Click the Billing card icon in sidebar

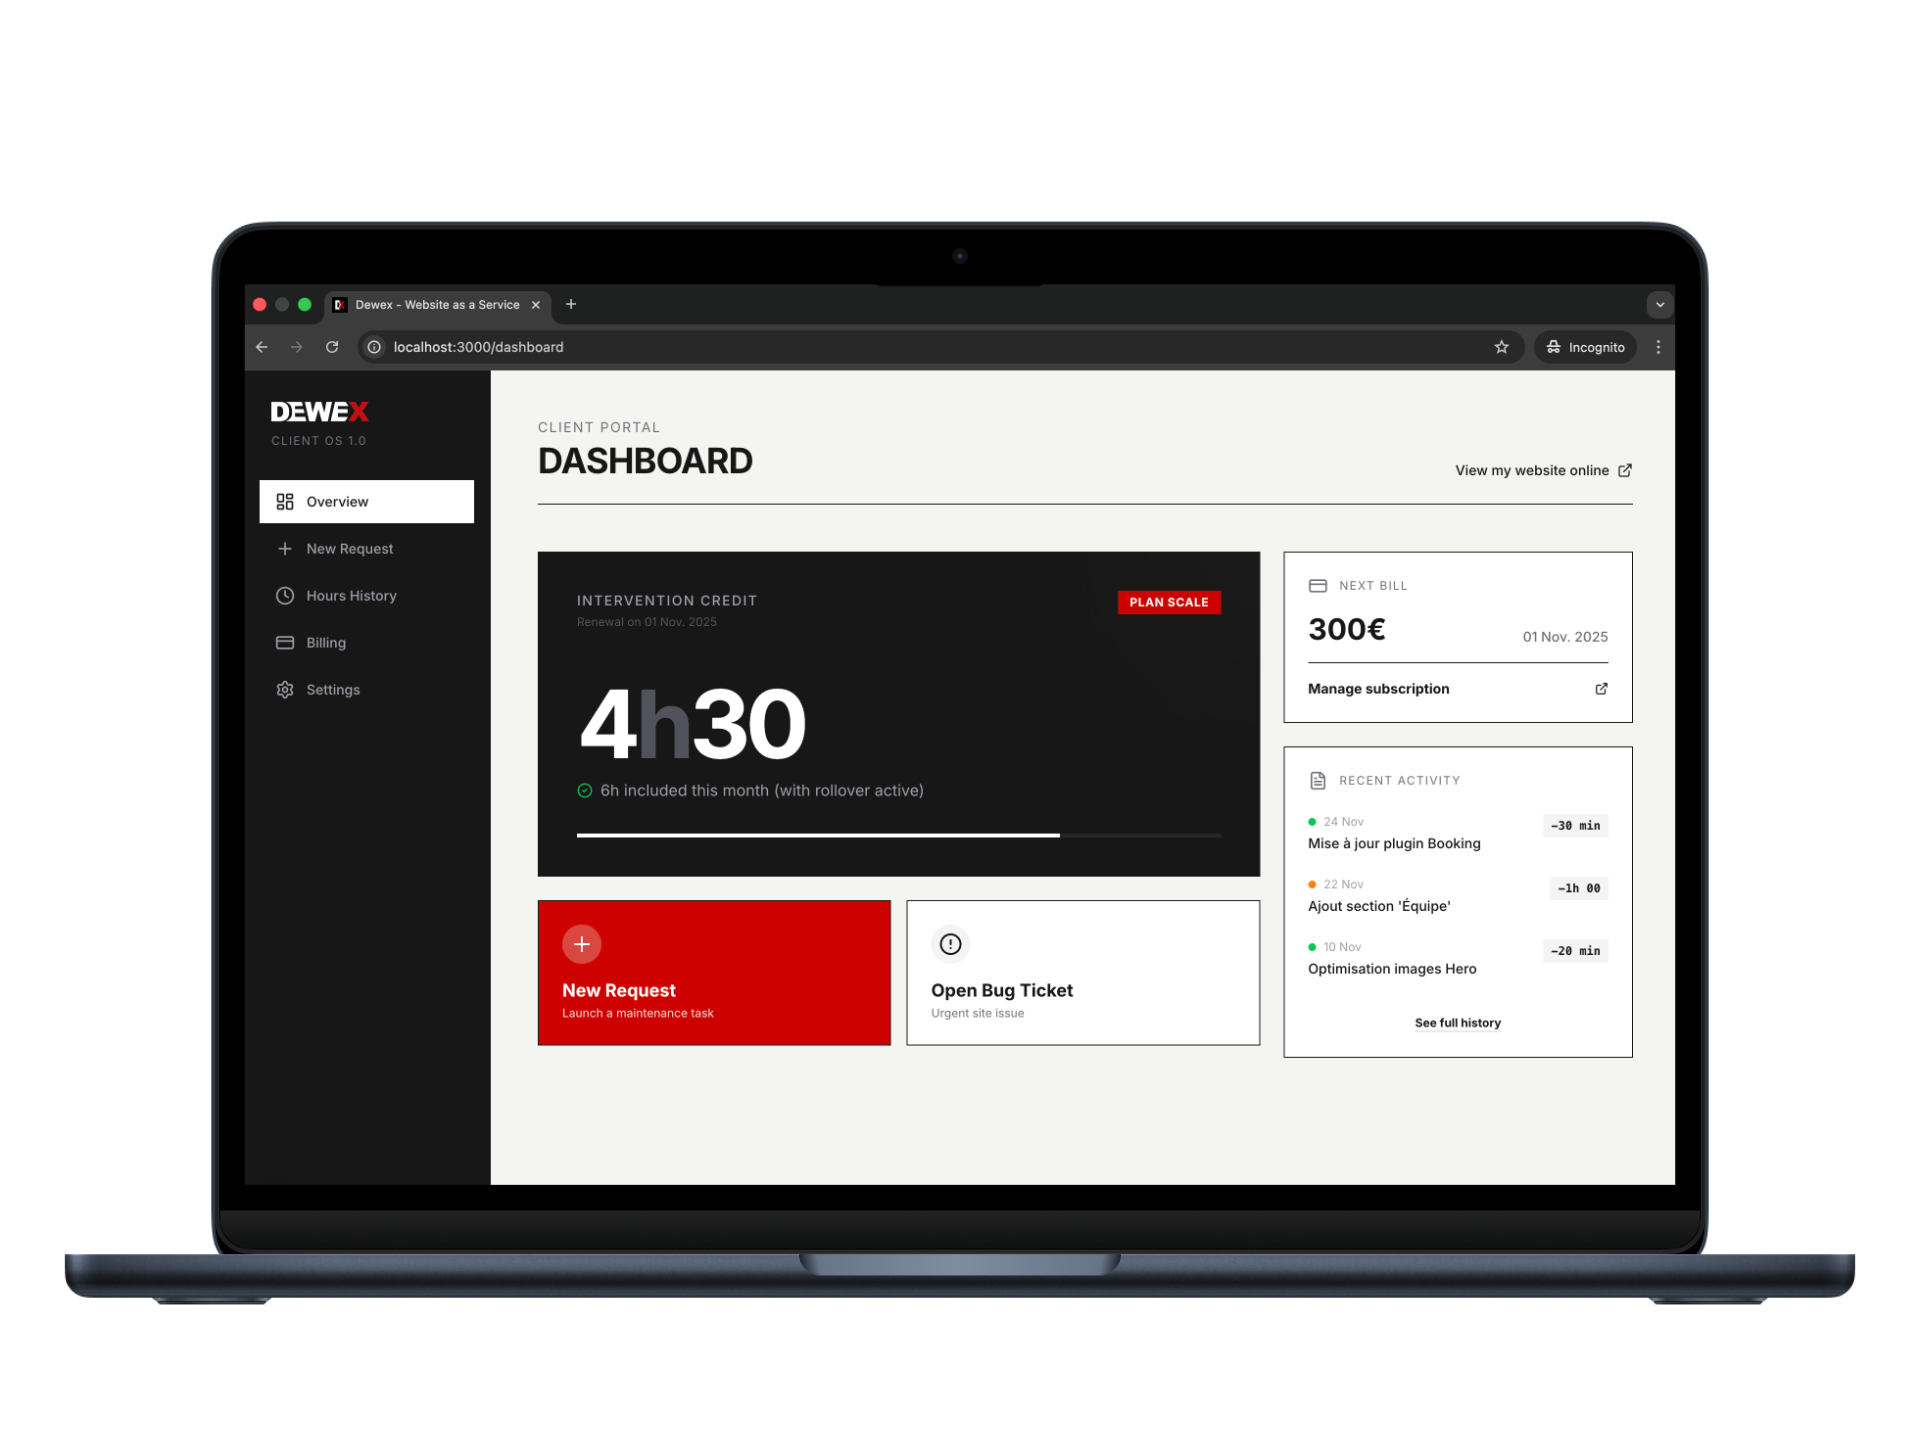click(x=285, y=642)
